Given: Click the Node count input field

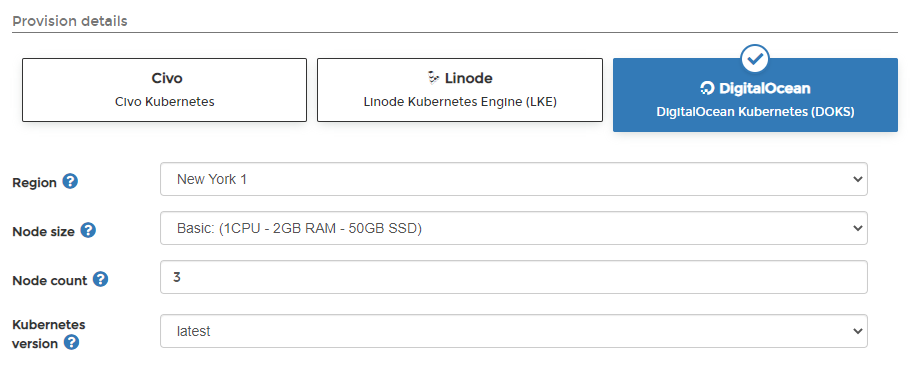Looking at the screenshot, I should (x=514, y=277).
